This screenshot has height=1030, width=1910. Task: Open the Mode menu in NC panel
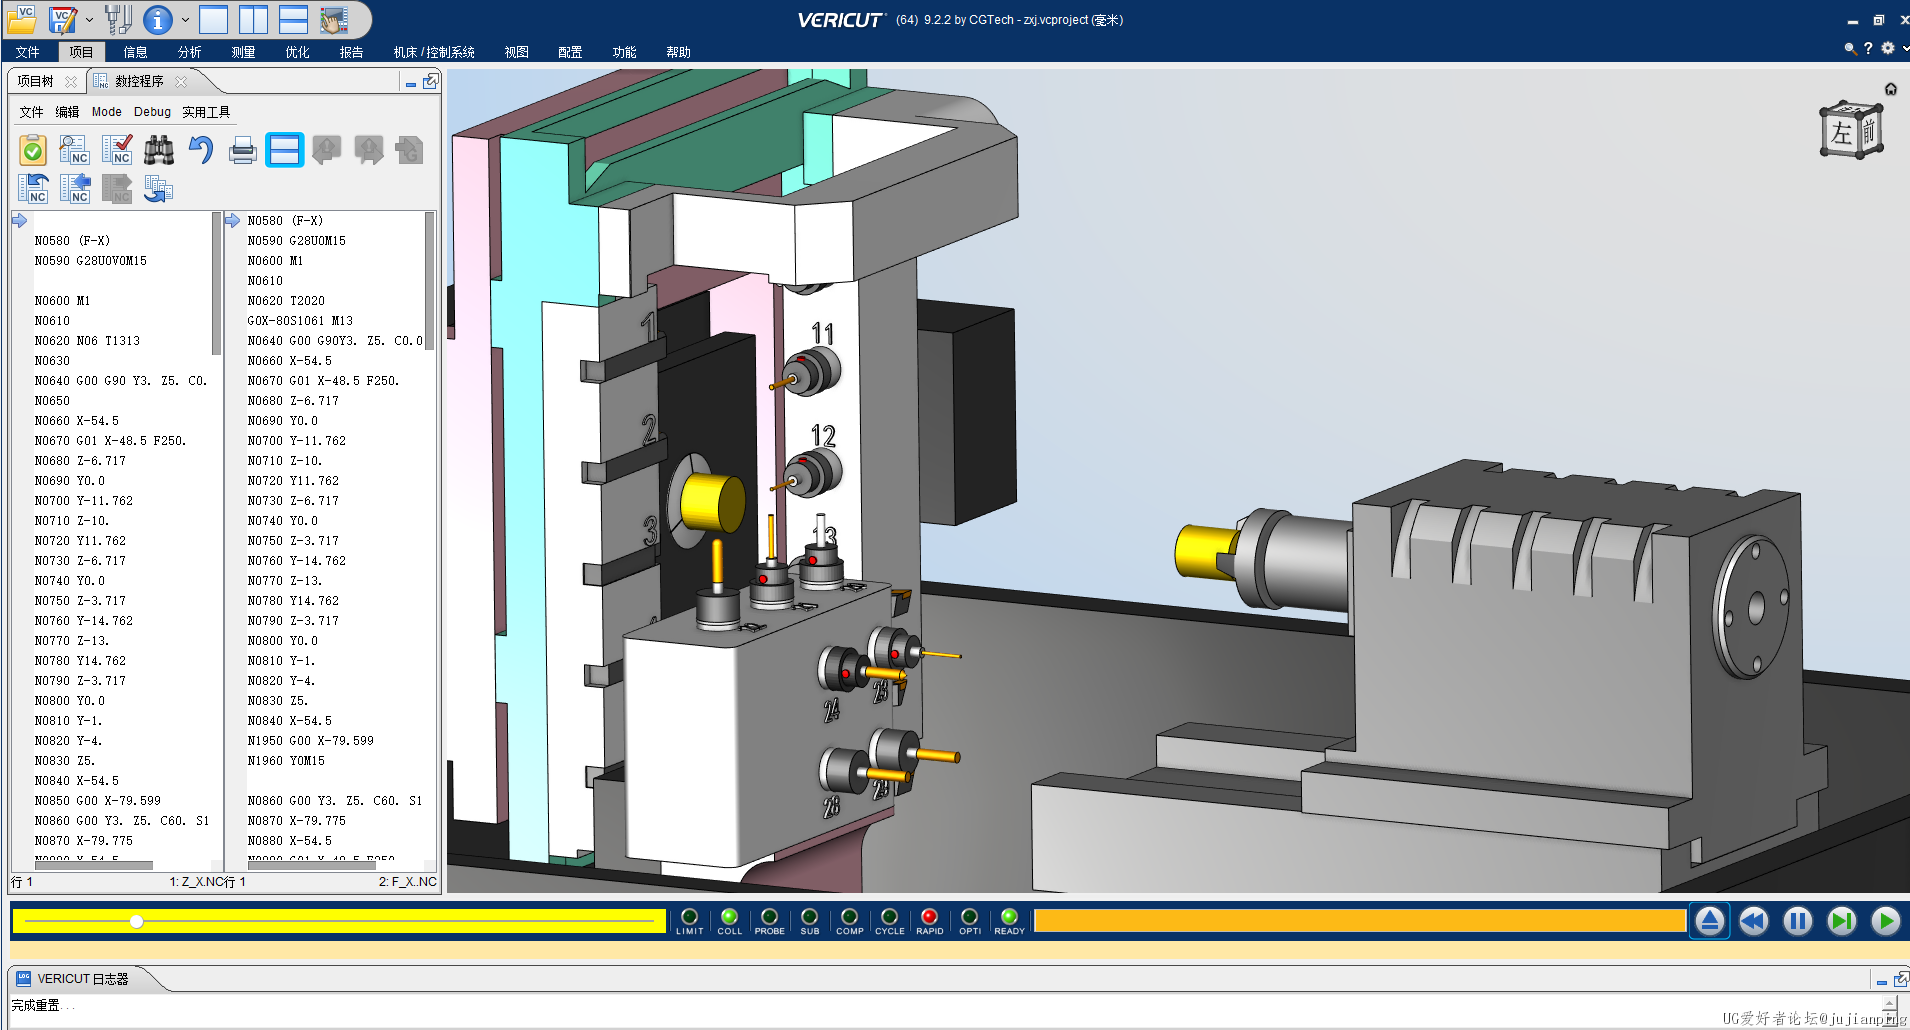[x=106, y=112]
